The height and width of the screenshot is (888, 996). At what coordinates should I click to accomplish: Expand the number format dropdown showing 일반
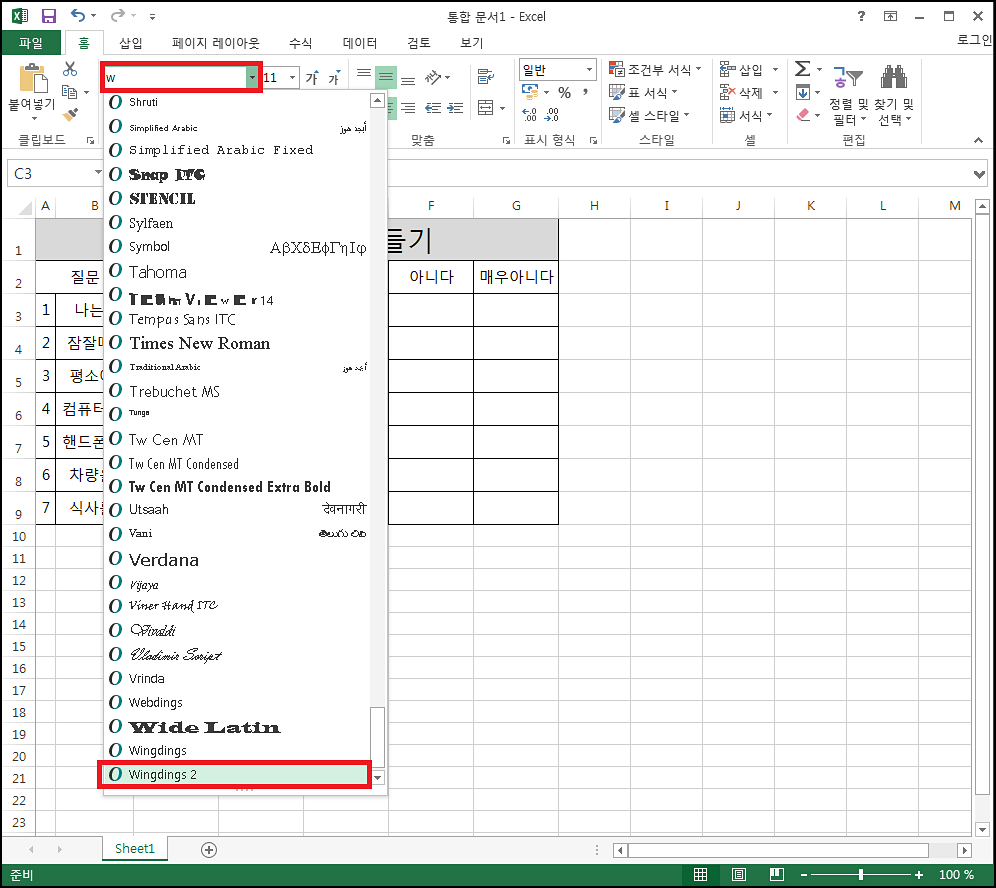[x=589, y=69]
